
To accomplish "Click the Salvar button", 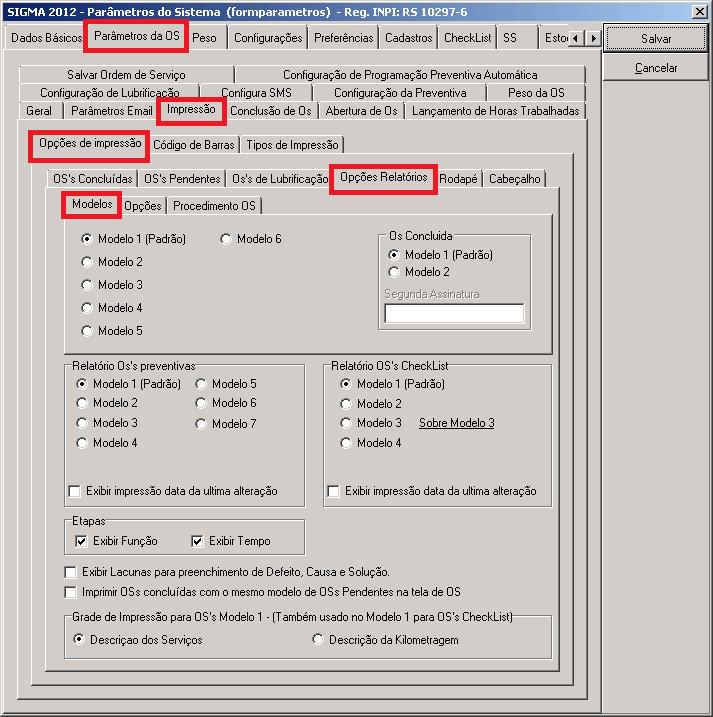I will (656, 39).
